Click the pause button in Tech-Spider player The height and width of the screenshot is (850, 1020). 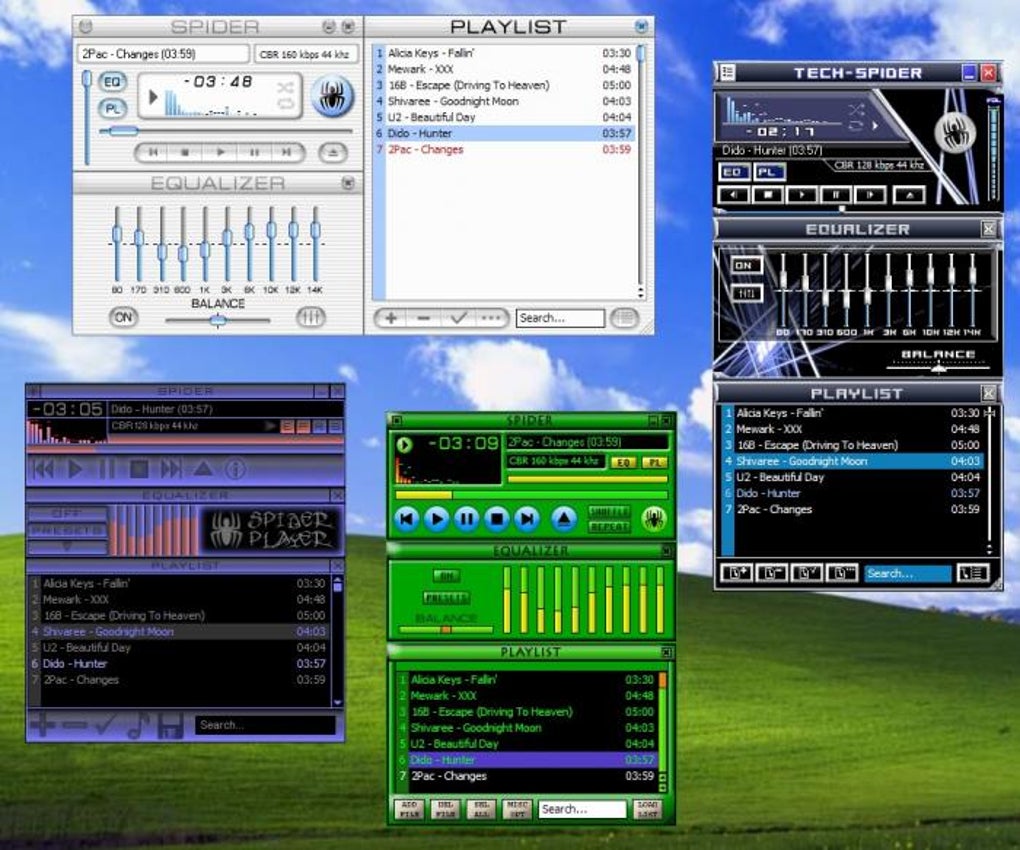point(836,195)
